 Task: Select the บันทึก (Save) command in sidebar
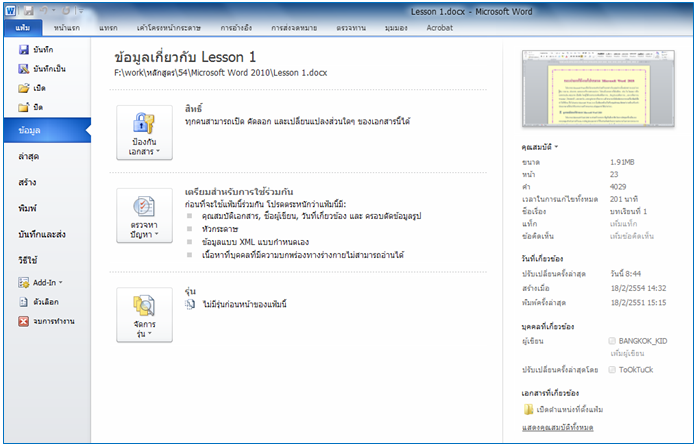coord(36,50)
